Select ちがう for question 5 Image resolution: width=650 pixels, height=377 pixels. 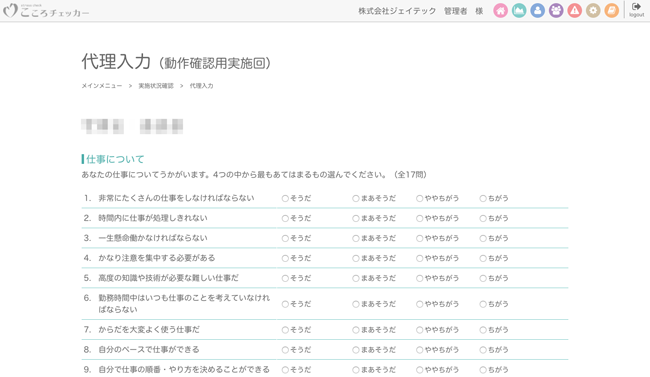pyautogui.click(x=483, y=278)
